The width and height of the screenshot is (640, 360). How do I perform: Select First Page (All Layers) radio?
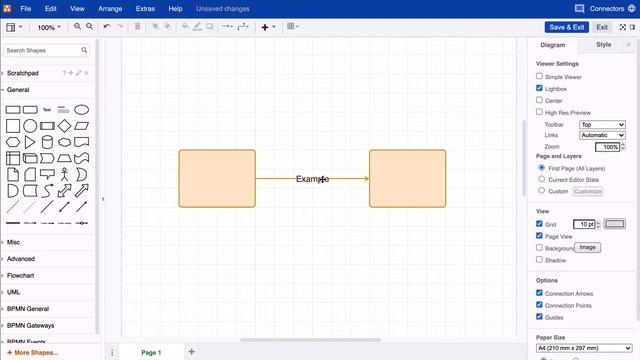point(542,168)
